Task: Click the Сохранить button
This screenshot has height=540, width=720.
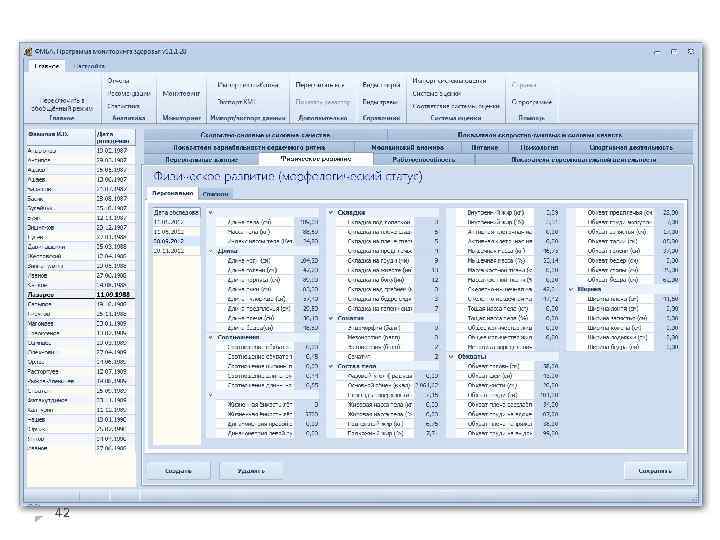Action: (655, 471)
